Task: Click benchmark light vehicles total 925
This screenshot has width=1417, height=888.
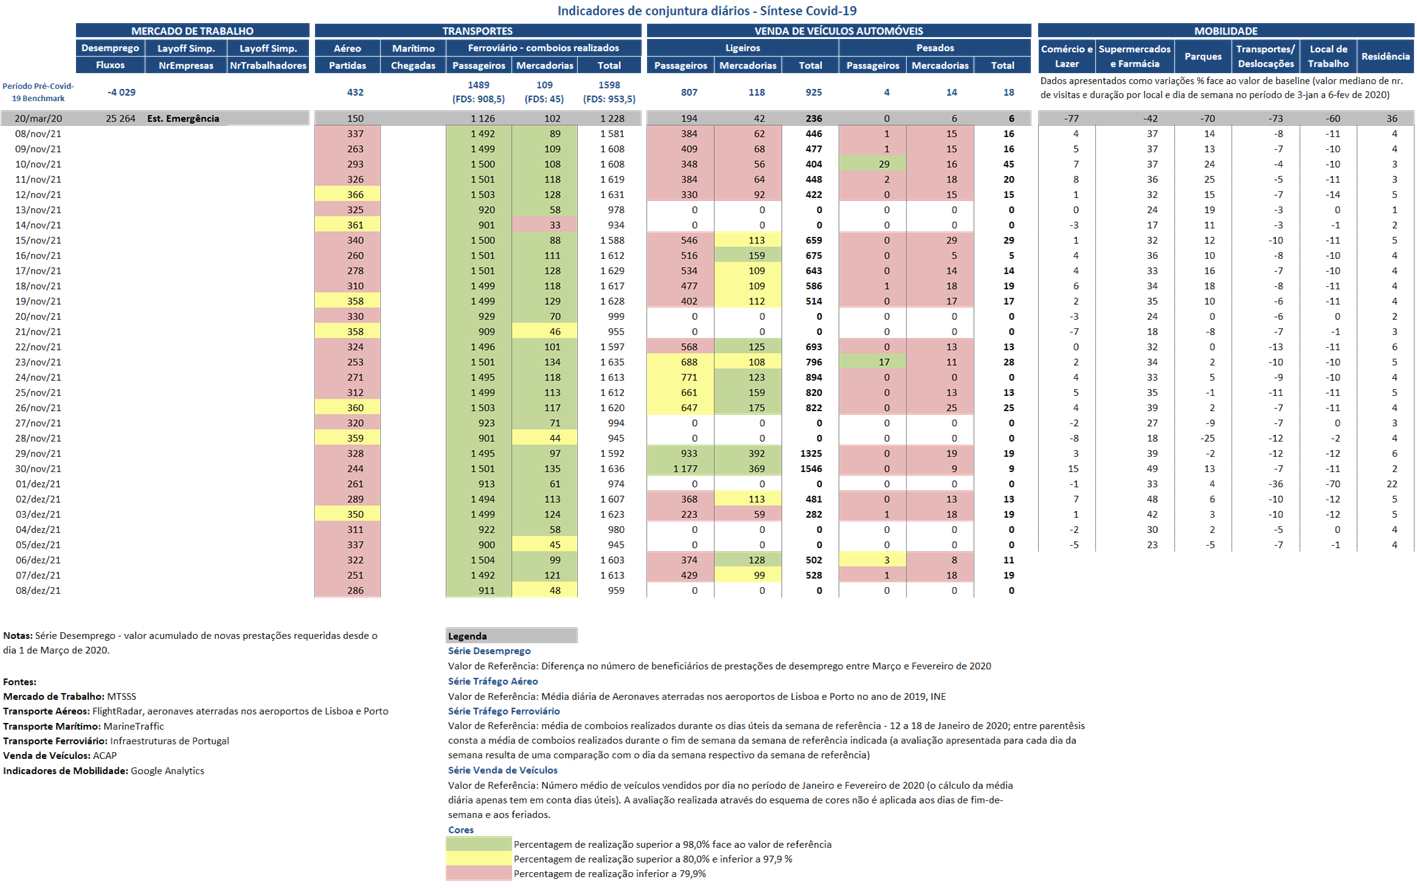Action: pyautogui.click(x=814, y=92)
